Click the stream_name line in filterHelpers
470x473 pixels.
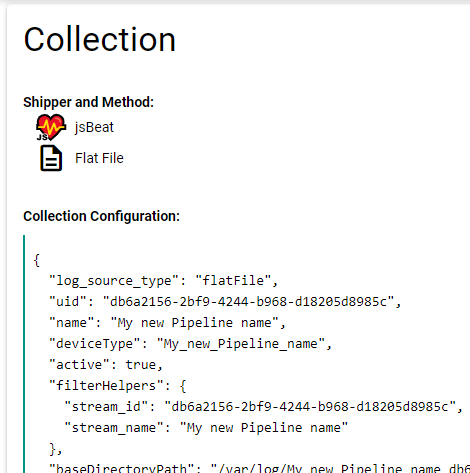tap(206, 427)
